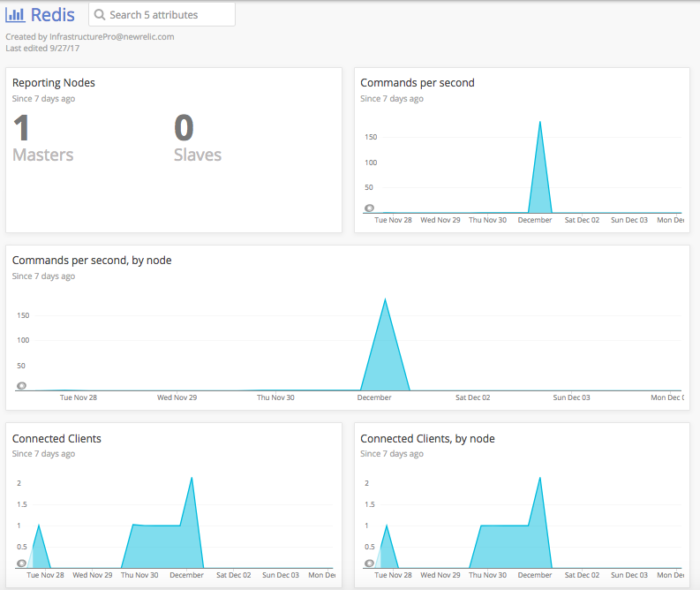Click zero marker in Connected Clients by node chart

pyautogui.click(x=369, y=563)
